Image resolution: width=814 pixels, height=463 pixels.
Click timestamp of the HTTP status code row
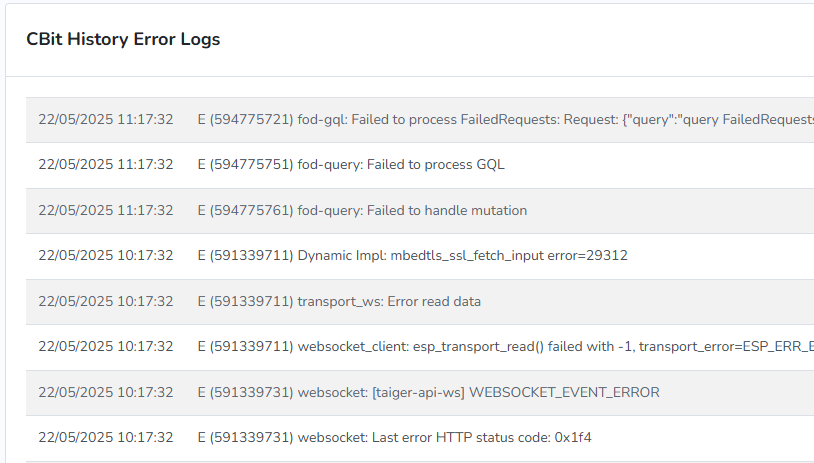pyautogui.click(x=106, y=437)
